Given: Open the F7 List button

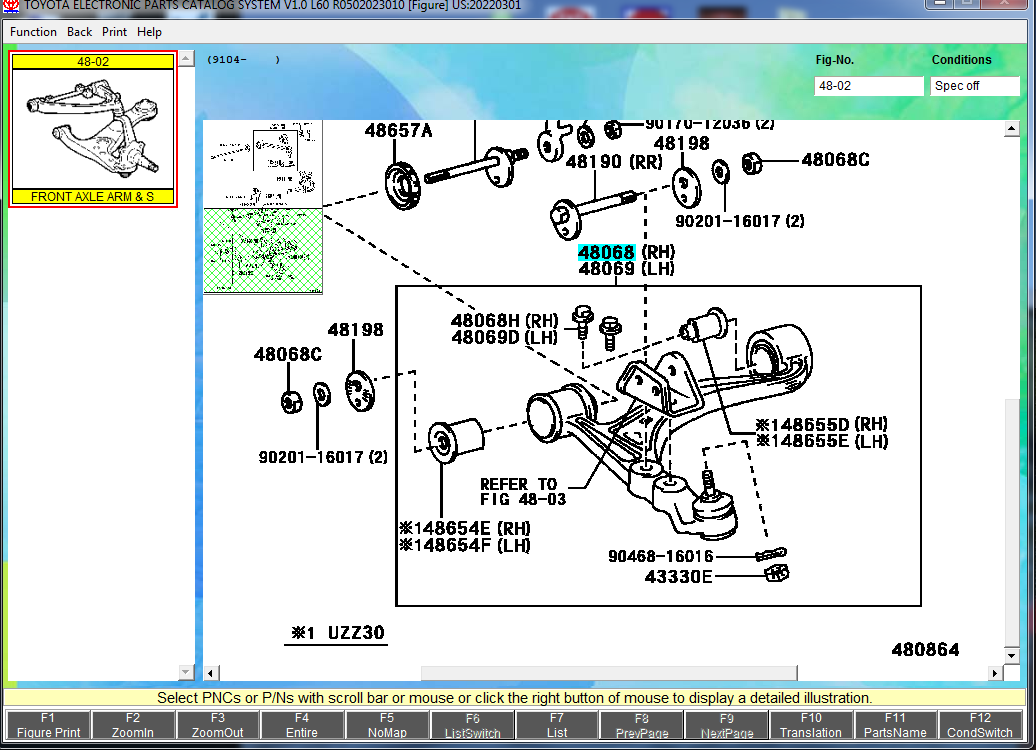Looking at the screenshot, I should [557, 725].
